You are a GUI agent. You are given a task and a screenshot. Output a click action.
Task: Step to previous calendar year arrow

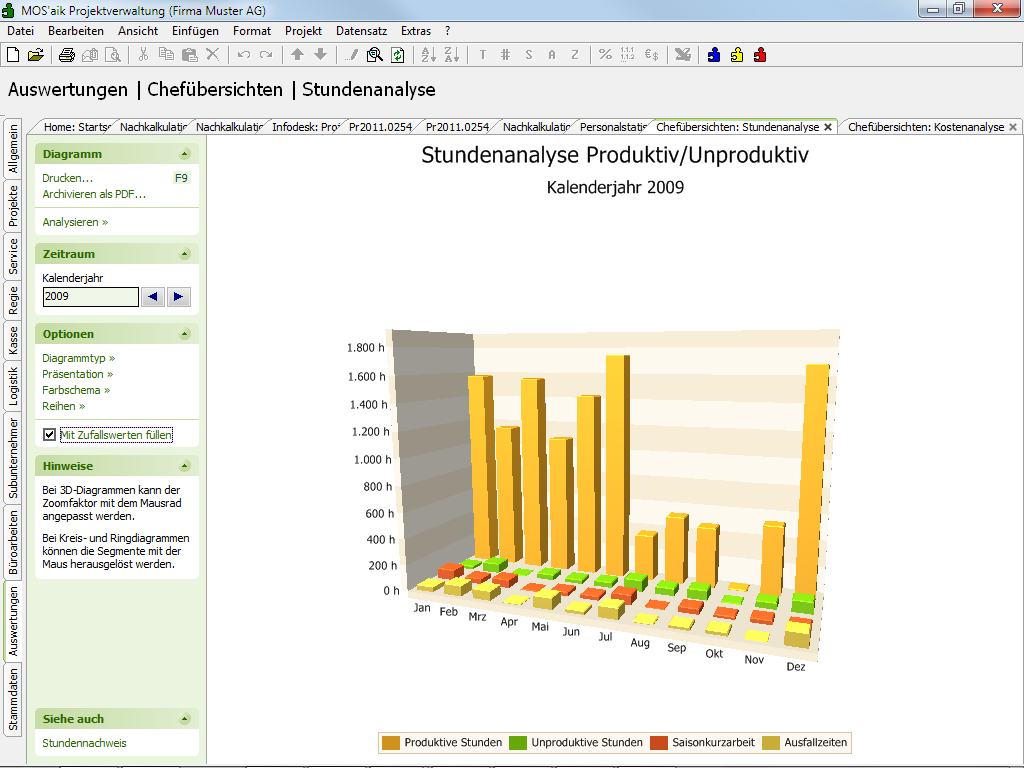click(x=152, y=297)
